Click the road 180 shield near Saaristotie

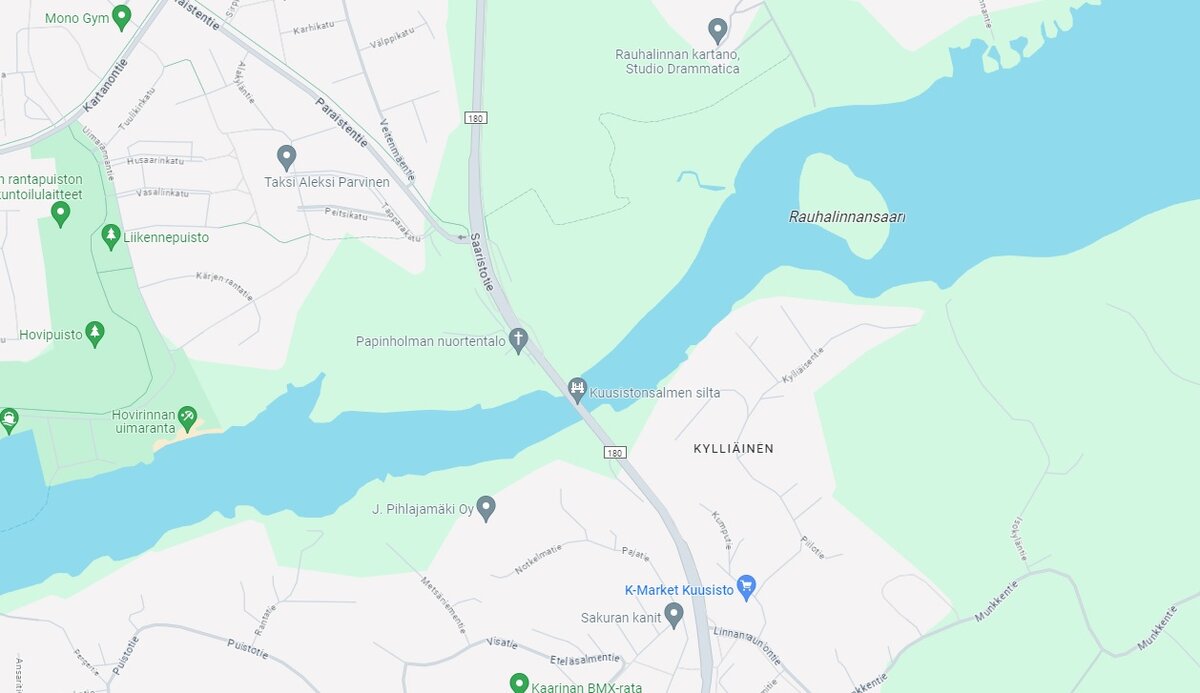click(476, 118)
